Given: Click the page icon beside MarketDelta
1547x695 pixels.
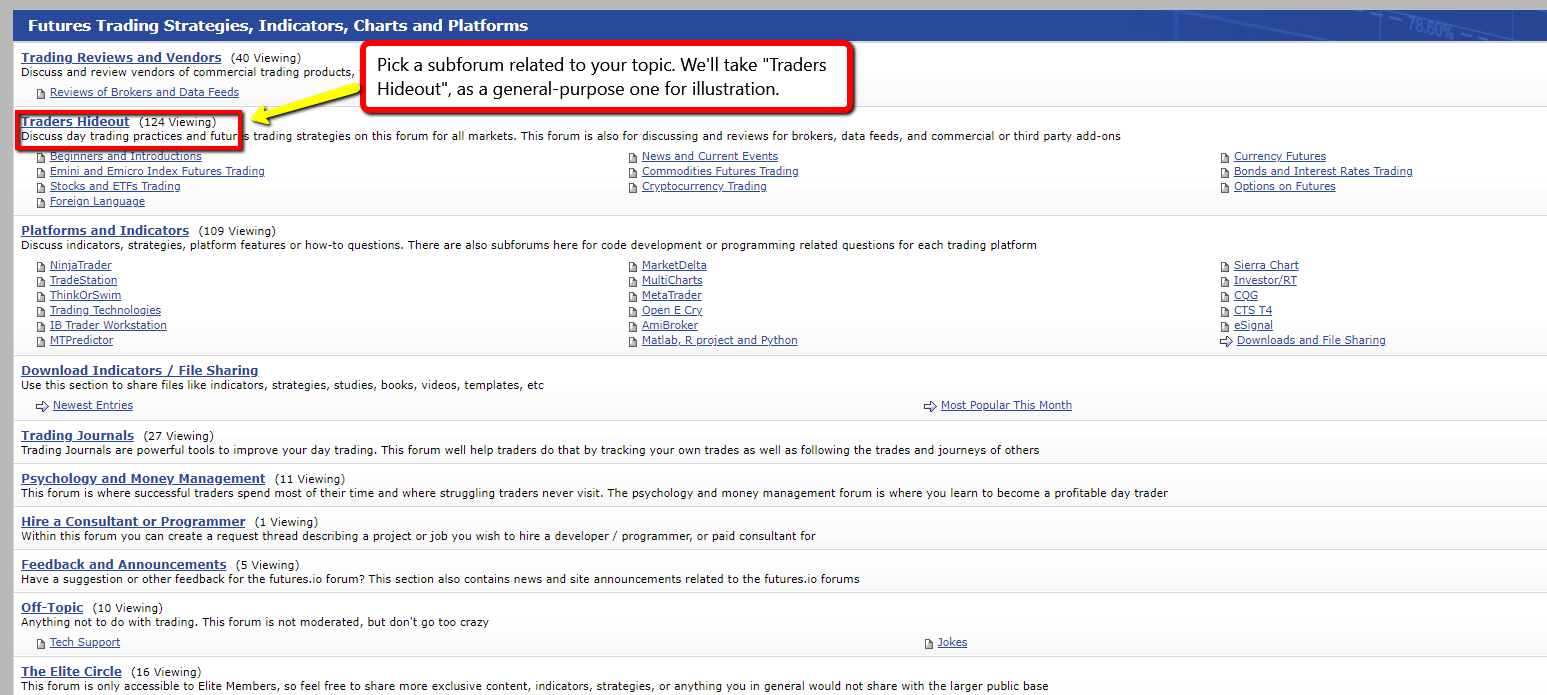Looking at the screenshot, I should pos(633,266).
